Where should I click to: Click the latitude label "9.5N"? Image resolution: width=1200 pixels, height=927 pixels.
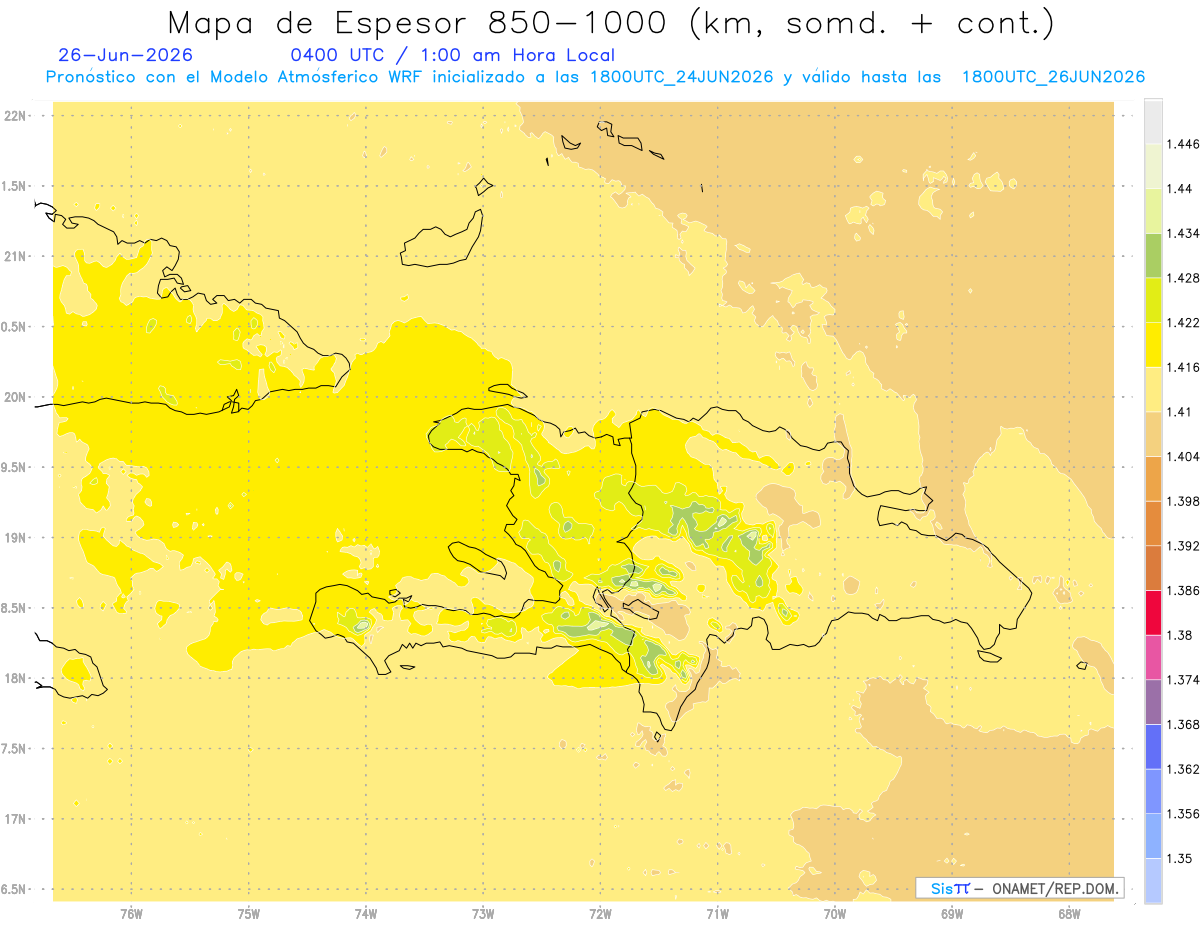coord(13,467)
